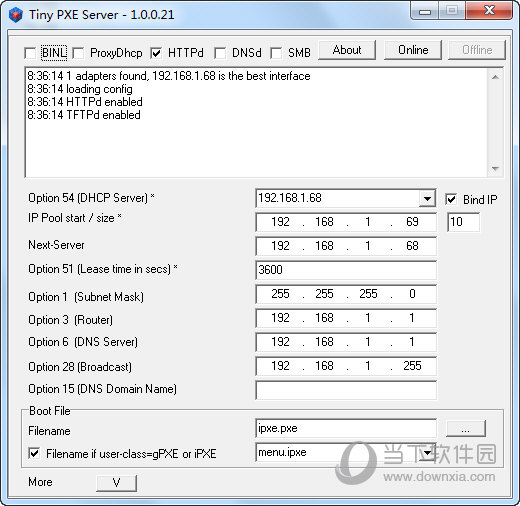Click the Option 28 Broadcast field
Image resolution: width=520 pixels, height=506 pixels.
tap(346, 366)
